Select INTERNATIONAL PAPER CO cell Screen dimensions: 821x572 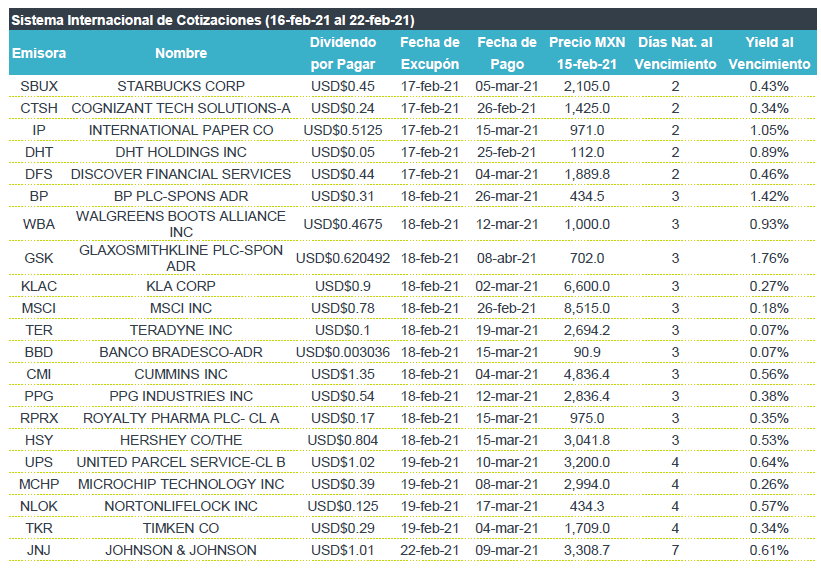(x=181, y=130)
